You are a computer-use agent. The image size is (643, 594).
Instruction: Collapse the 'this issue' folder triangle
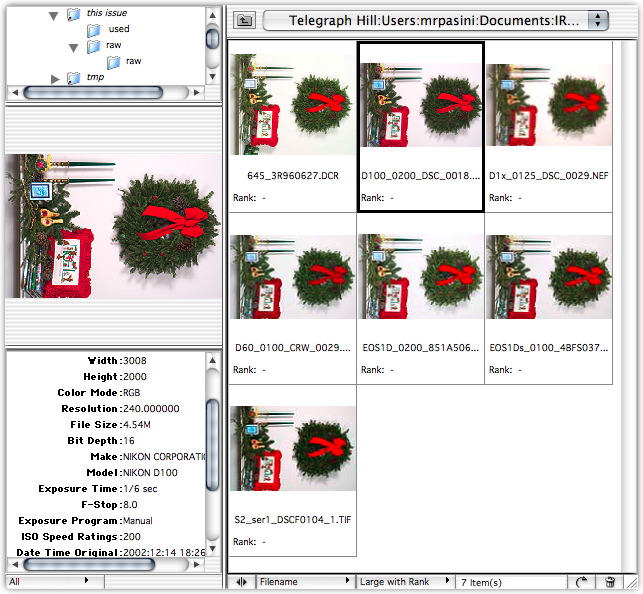click(x=54, y=14)
